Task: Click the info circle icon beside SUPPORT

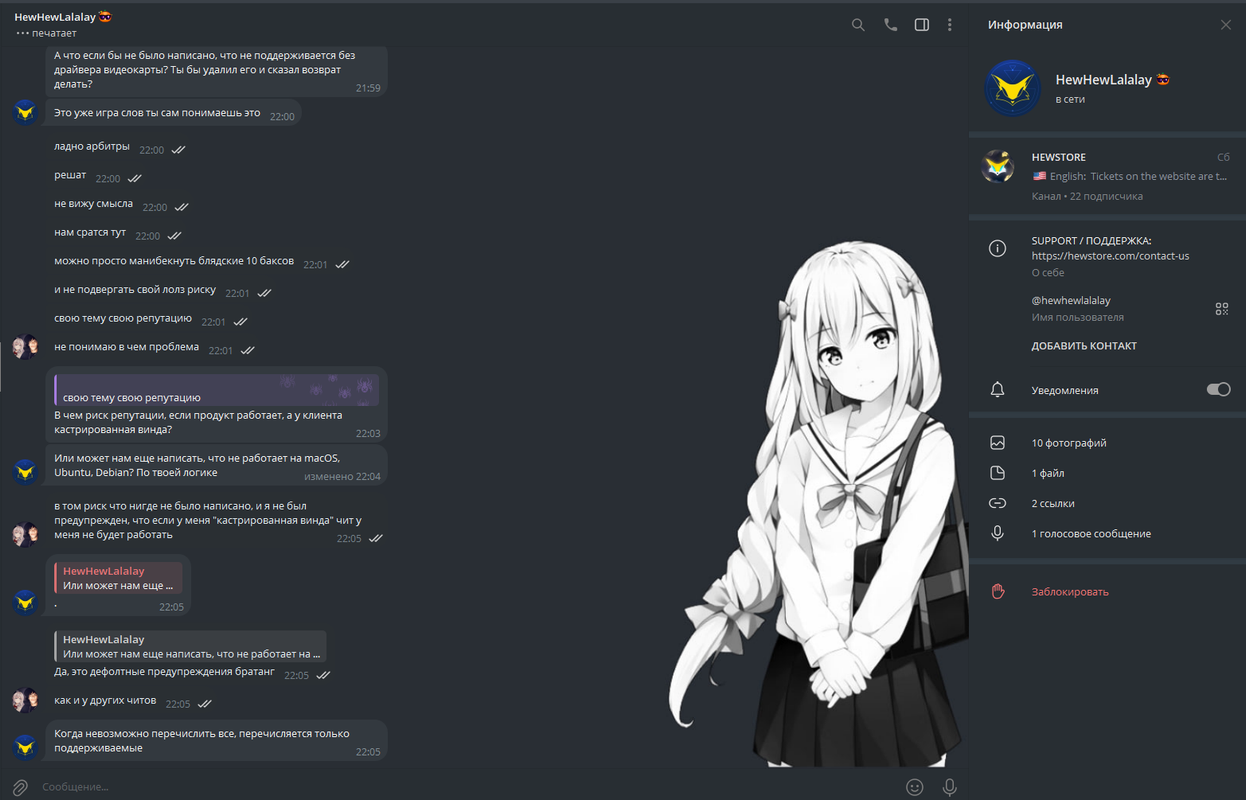Action: pos(997,249)
